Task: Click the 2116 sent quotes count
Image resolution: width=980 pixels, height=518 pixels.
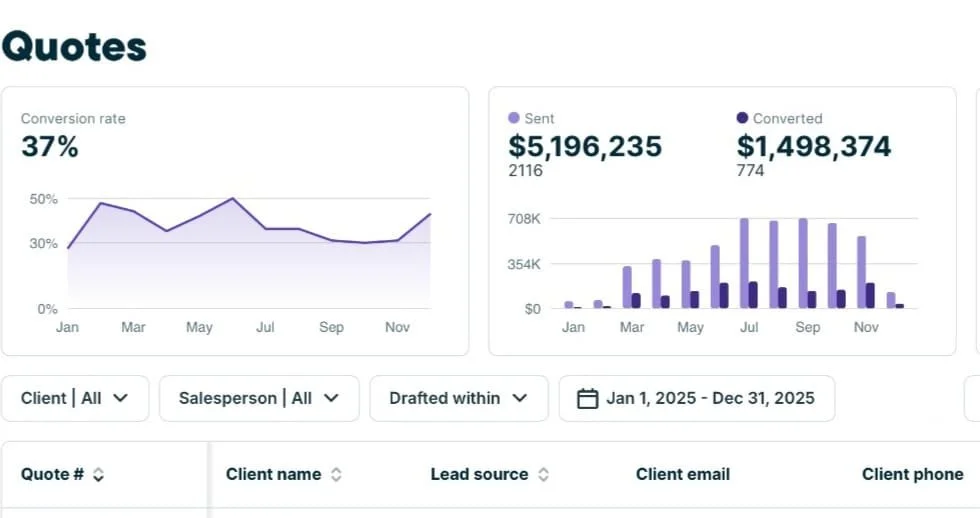Action: (x=525, y=171)
